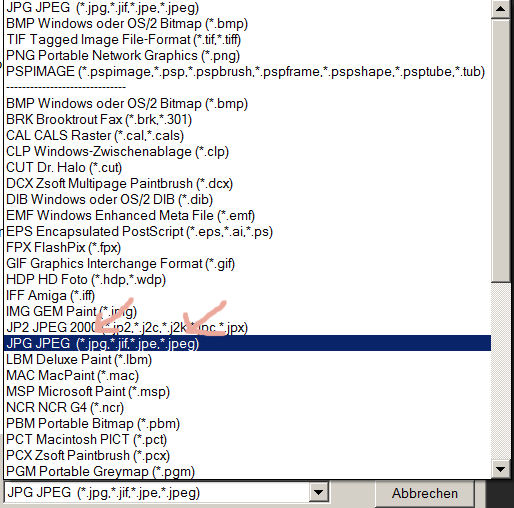Choose PSPIMAGE file format option
The height and width of the screenshot is (508, 514).
click(247, 72)
